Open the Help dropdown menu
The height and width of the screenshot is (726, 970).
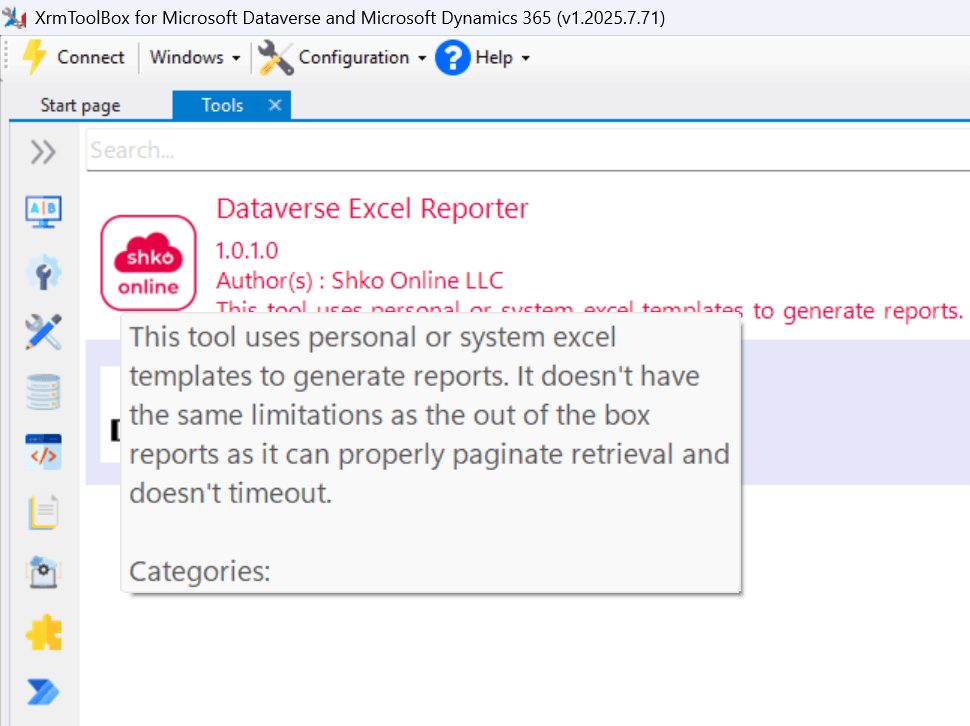502,58
